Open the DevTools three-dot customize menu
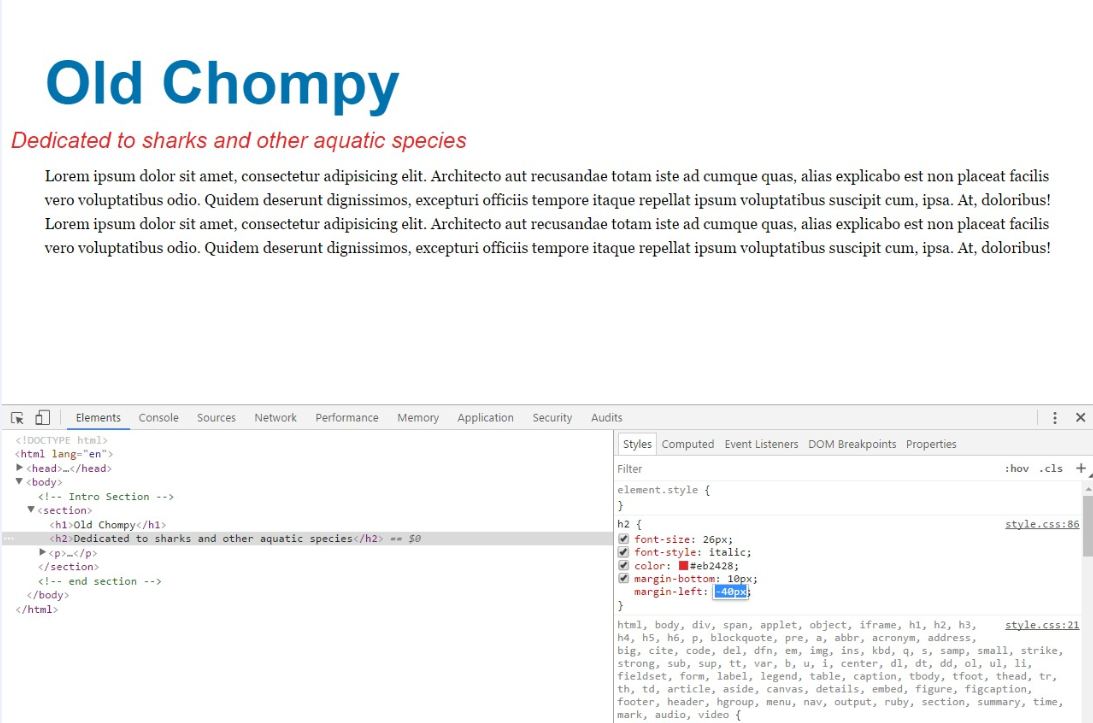Screen dimensions: 1093x723 (x=1055, y=418)
